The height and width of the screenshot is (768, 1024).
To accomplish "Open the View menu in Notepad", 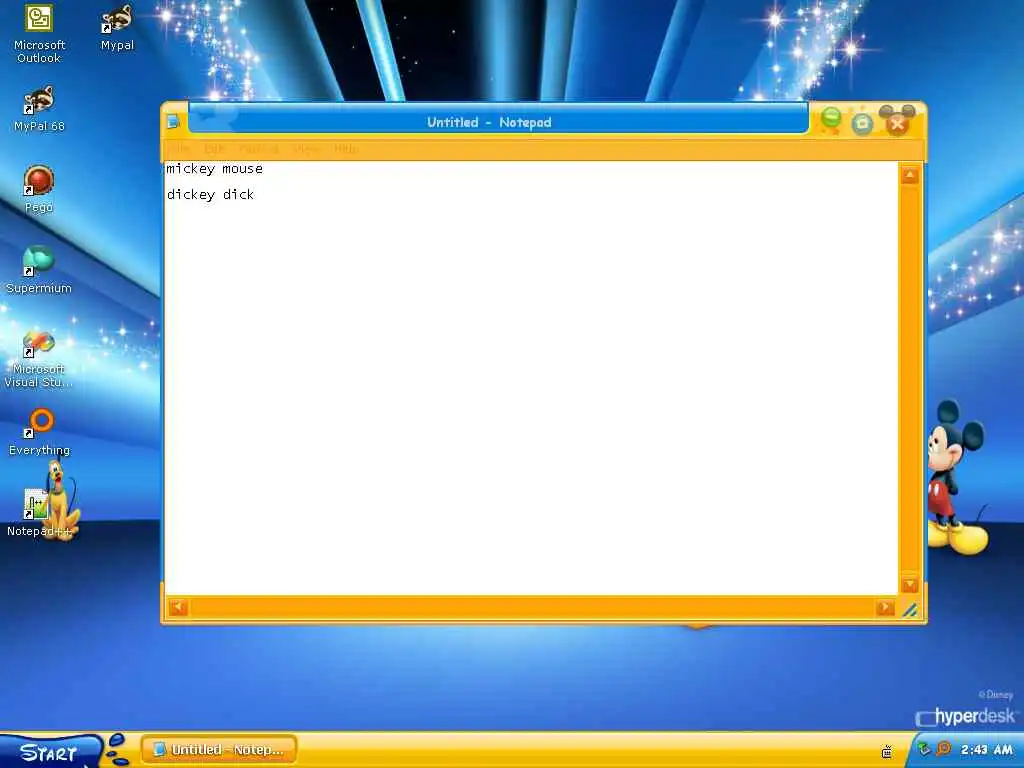I will tap(306, 149).
